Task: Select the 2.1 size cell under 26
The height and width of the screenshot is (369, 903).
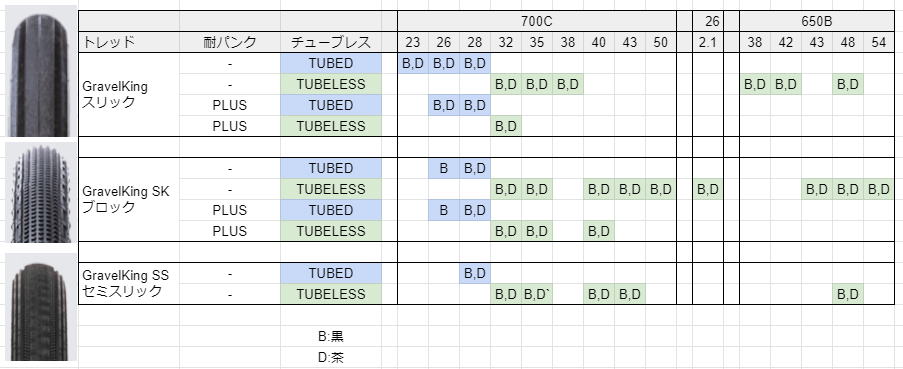Action: [708, 42]
